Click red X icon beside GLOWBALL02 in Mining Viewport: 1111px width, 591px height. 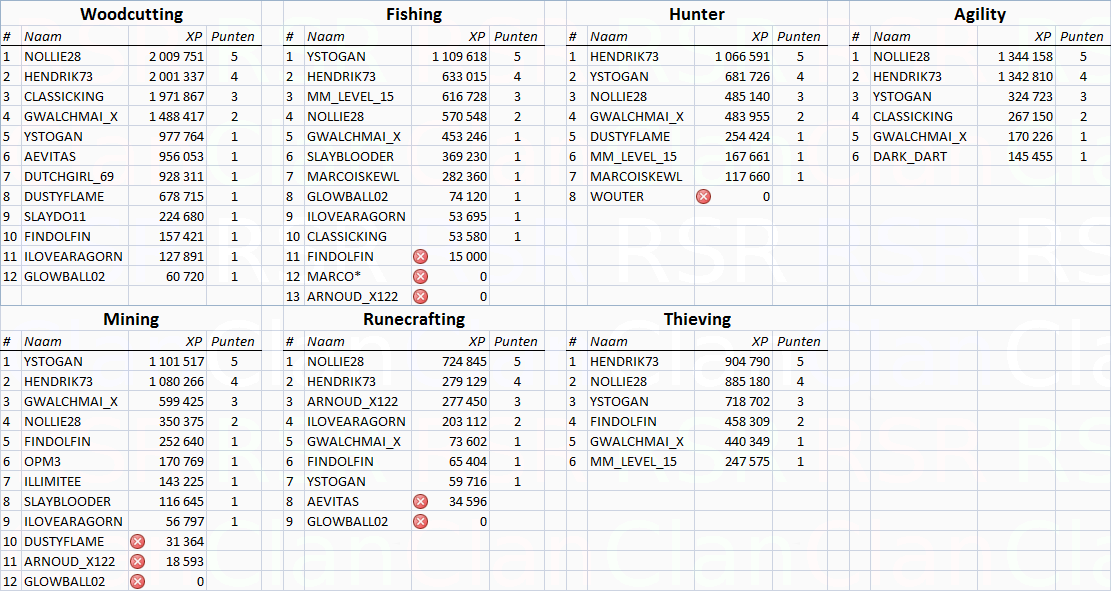tap(137, 582)
